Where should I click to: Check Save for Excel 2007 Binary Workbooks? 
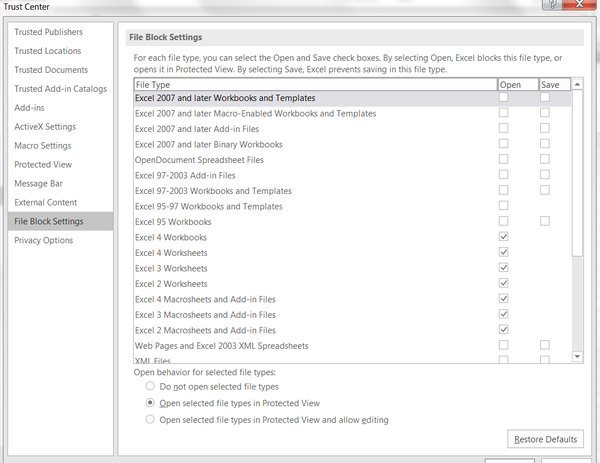click(545, 143)
